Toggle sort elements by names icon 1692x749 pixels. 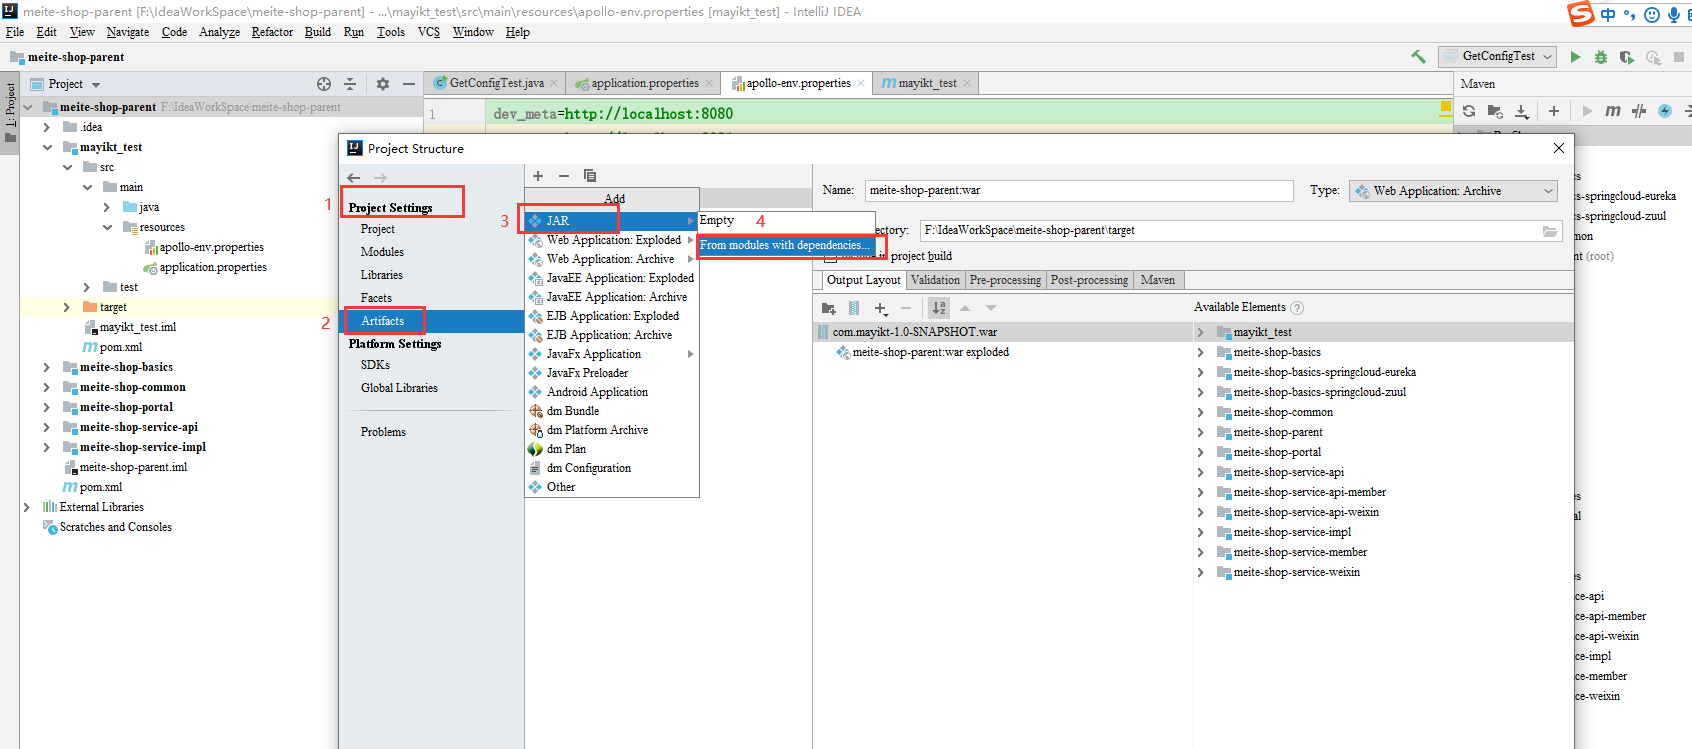click(938, 308)
